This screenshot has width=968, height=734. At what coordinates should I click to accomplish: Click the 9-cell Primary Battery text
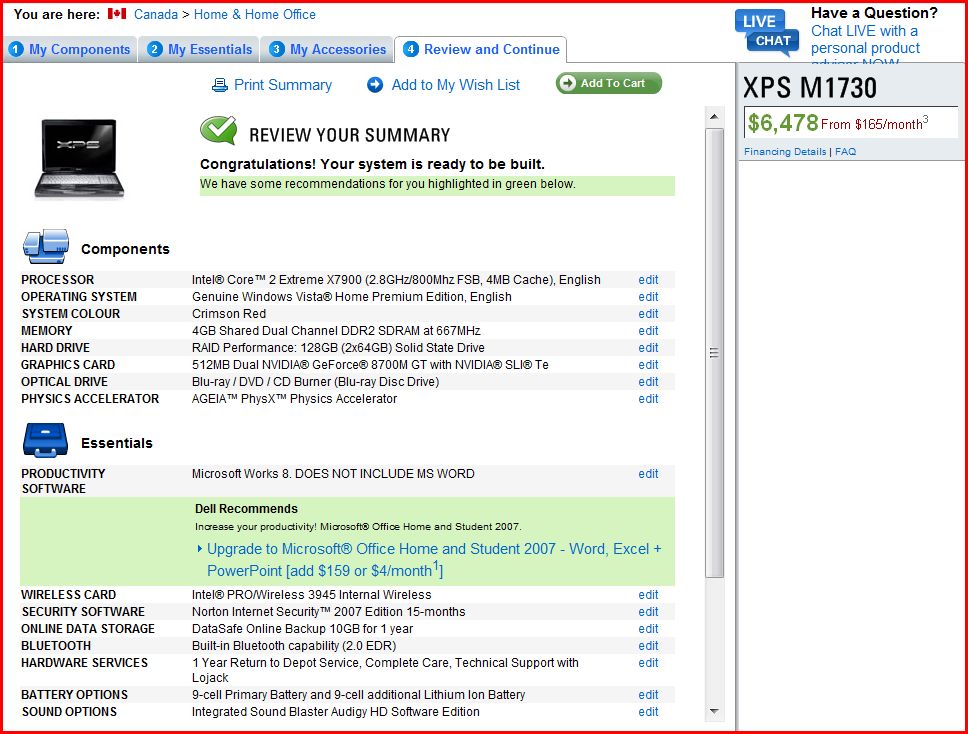point(359,694)
